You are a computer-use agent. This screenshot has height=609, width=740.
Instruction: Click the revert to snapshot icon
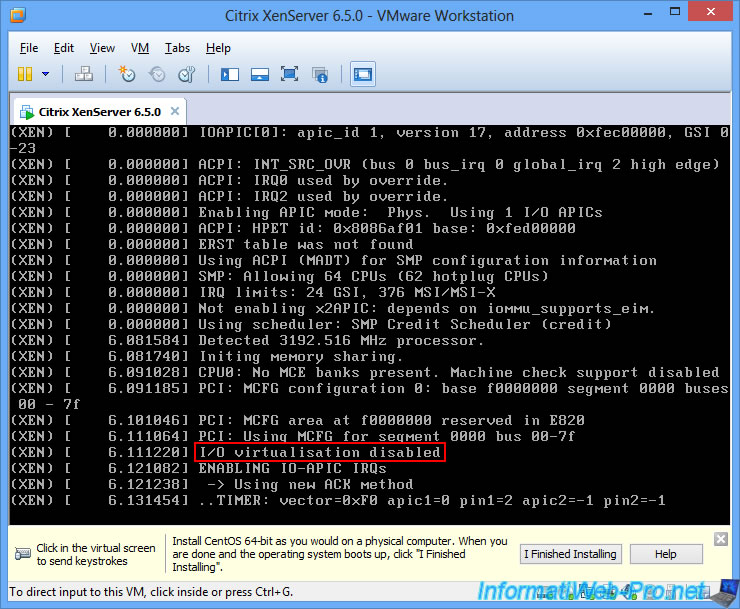click(157, 74)
